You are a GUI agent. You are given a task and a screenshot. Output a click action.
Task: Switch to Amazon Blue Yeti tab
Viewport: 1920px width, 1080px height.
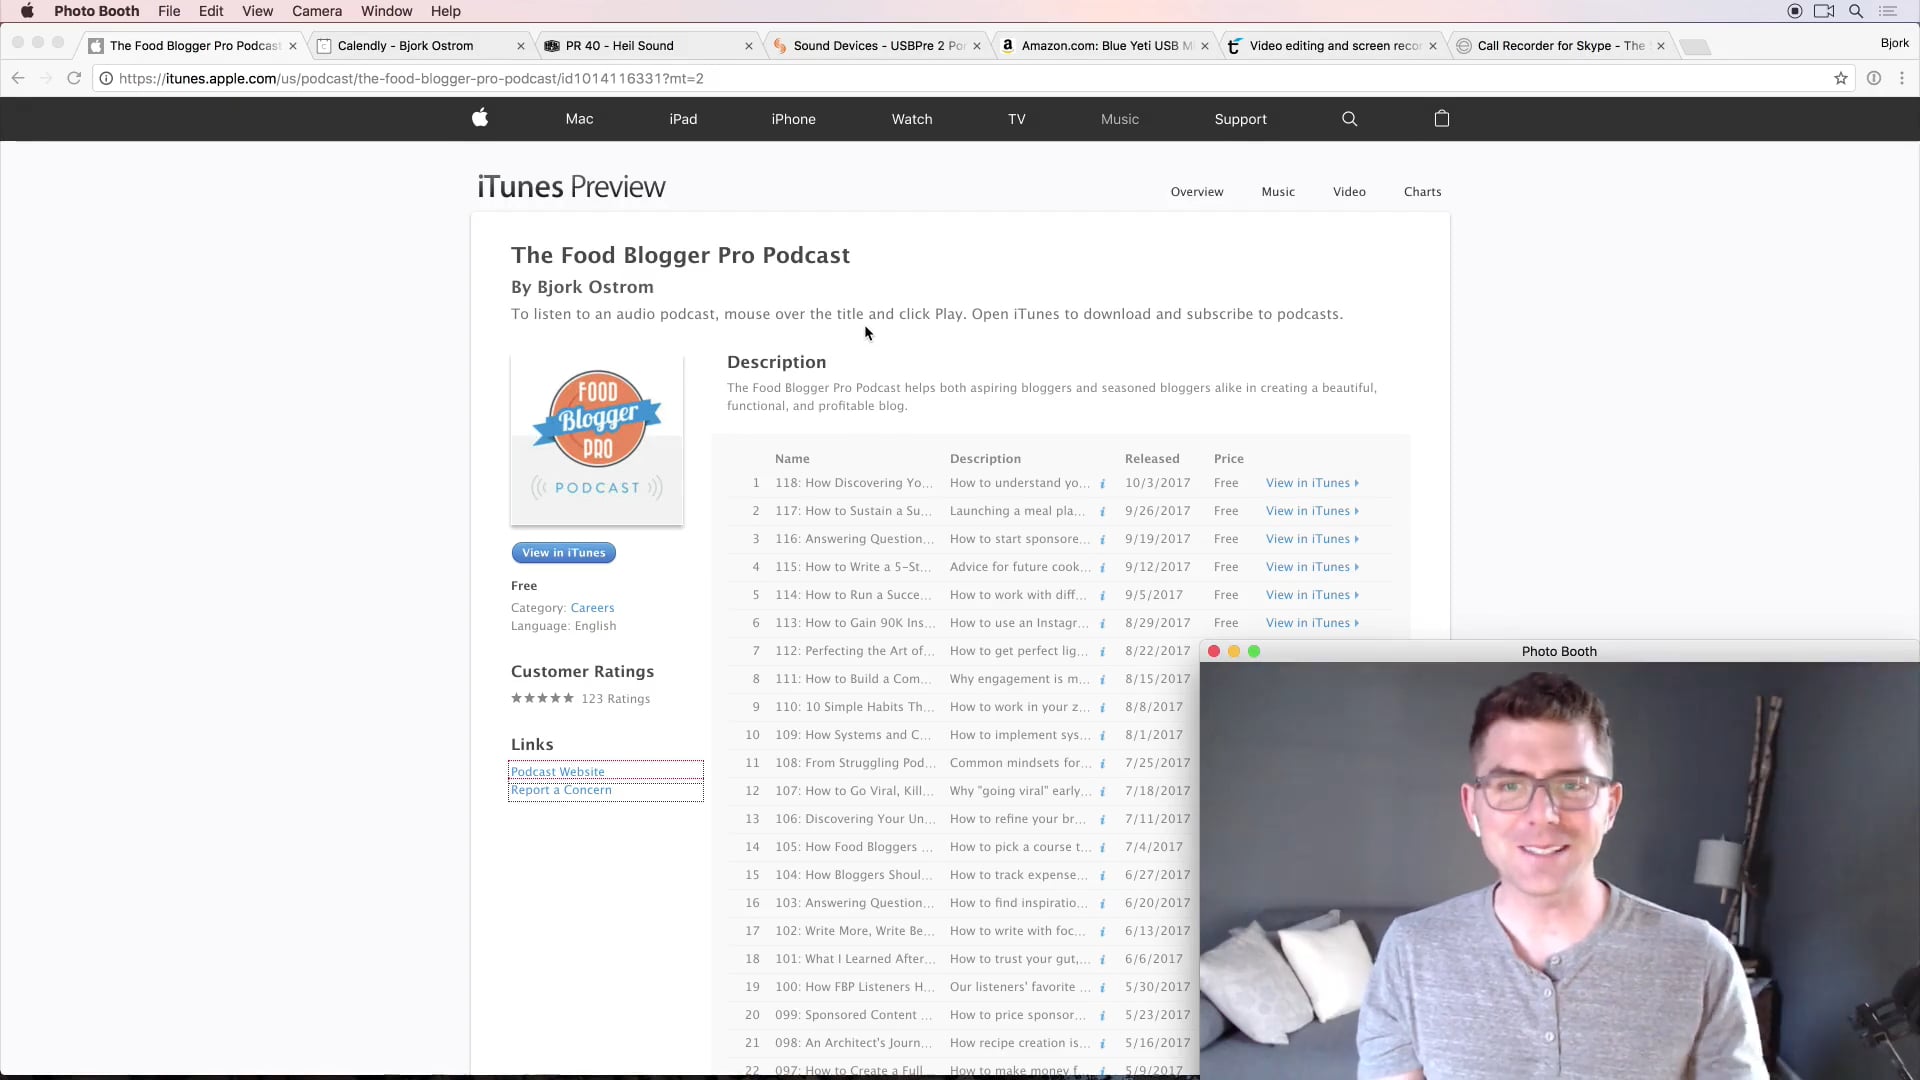pos(1106,46)
